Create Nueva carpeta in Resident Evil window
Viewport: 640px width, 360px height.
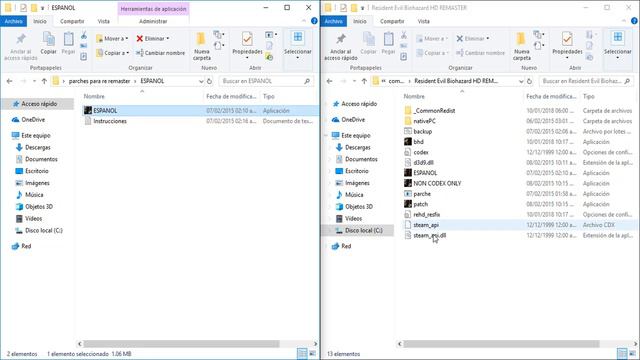coord(522,46)
